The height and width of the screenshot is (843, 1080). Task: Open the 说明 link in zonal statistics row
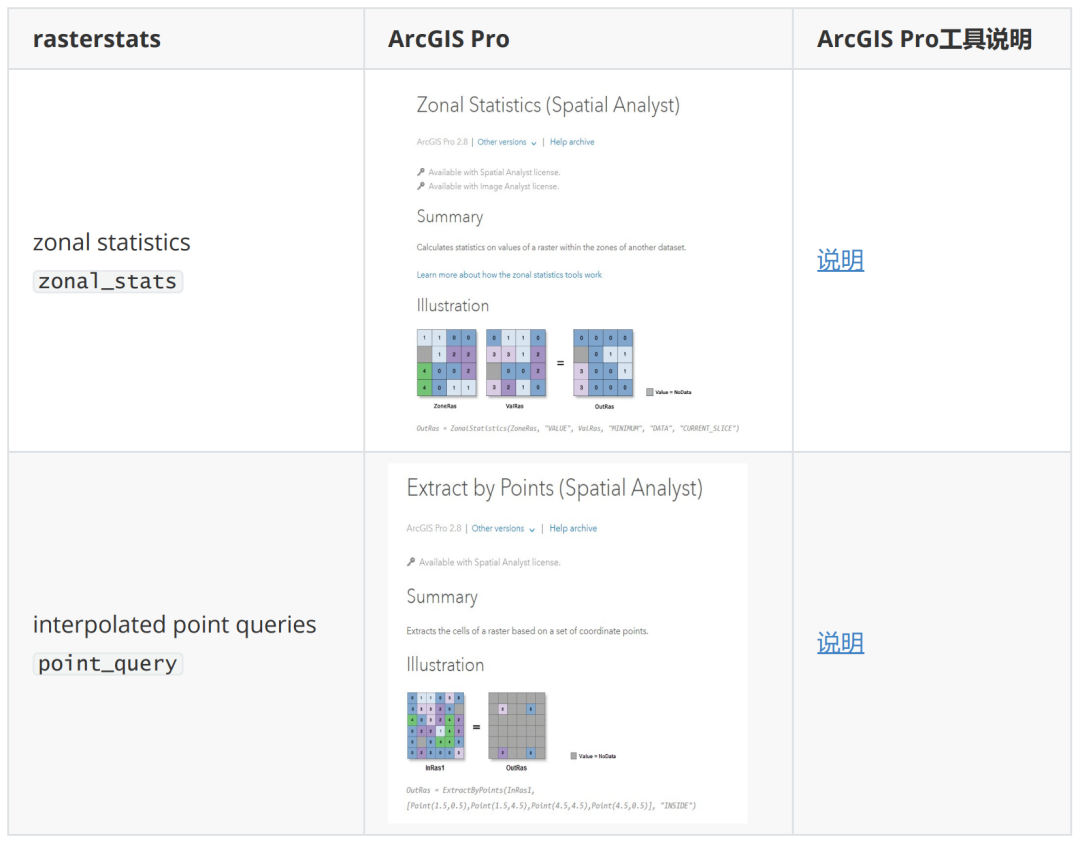[840, 261]
